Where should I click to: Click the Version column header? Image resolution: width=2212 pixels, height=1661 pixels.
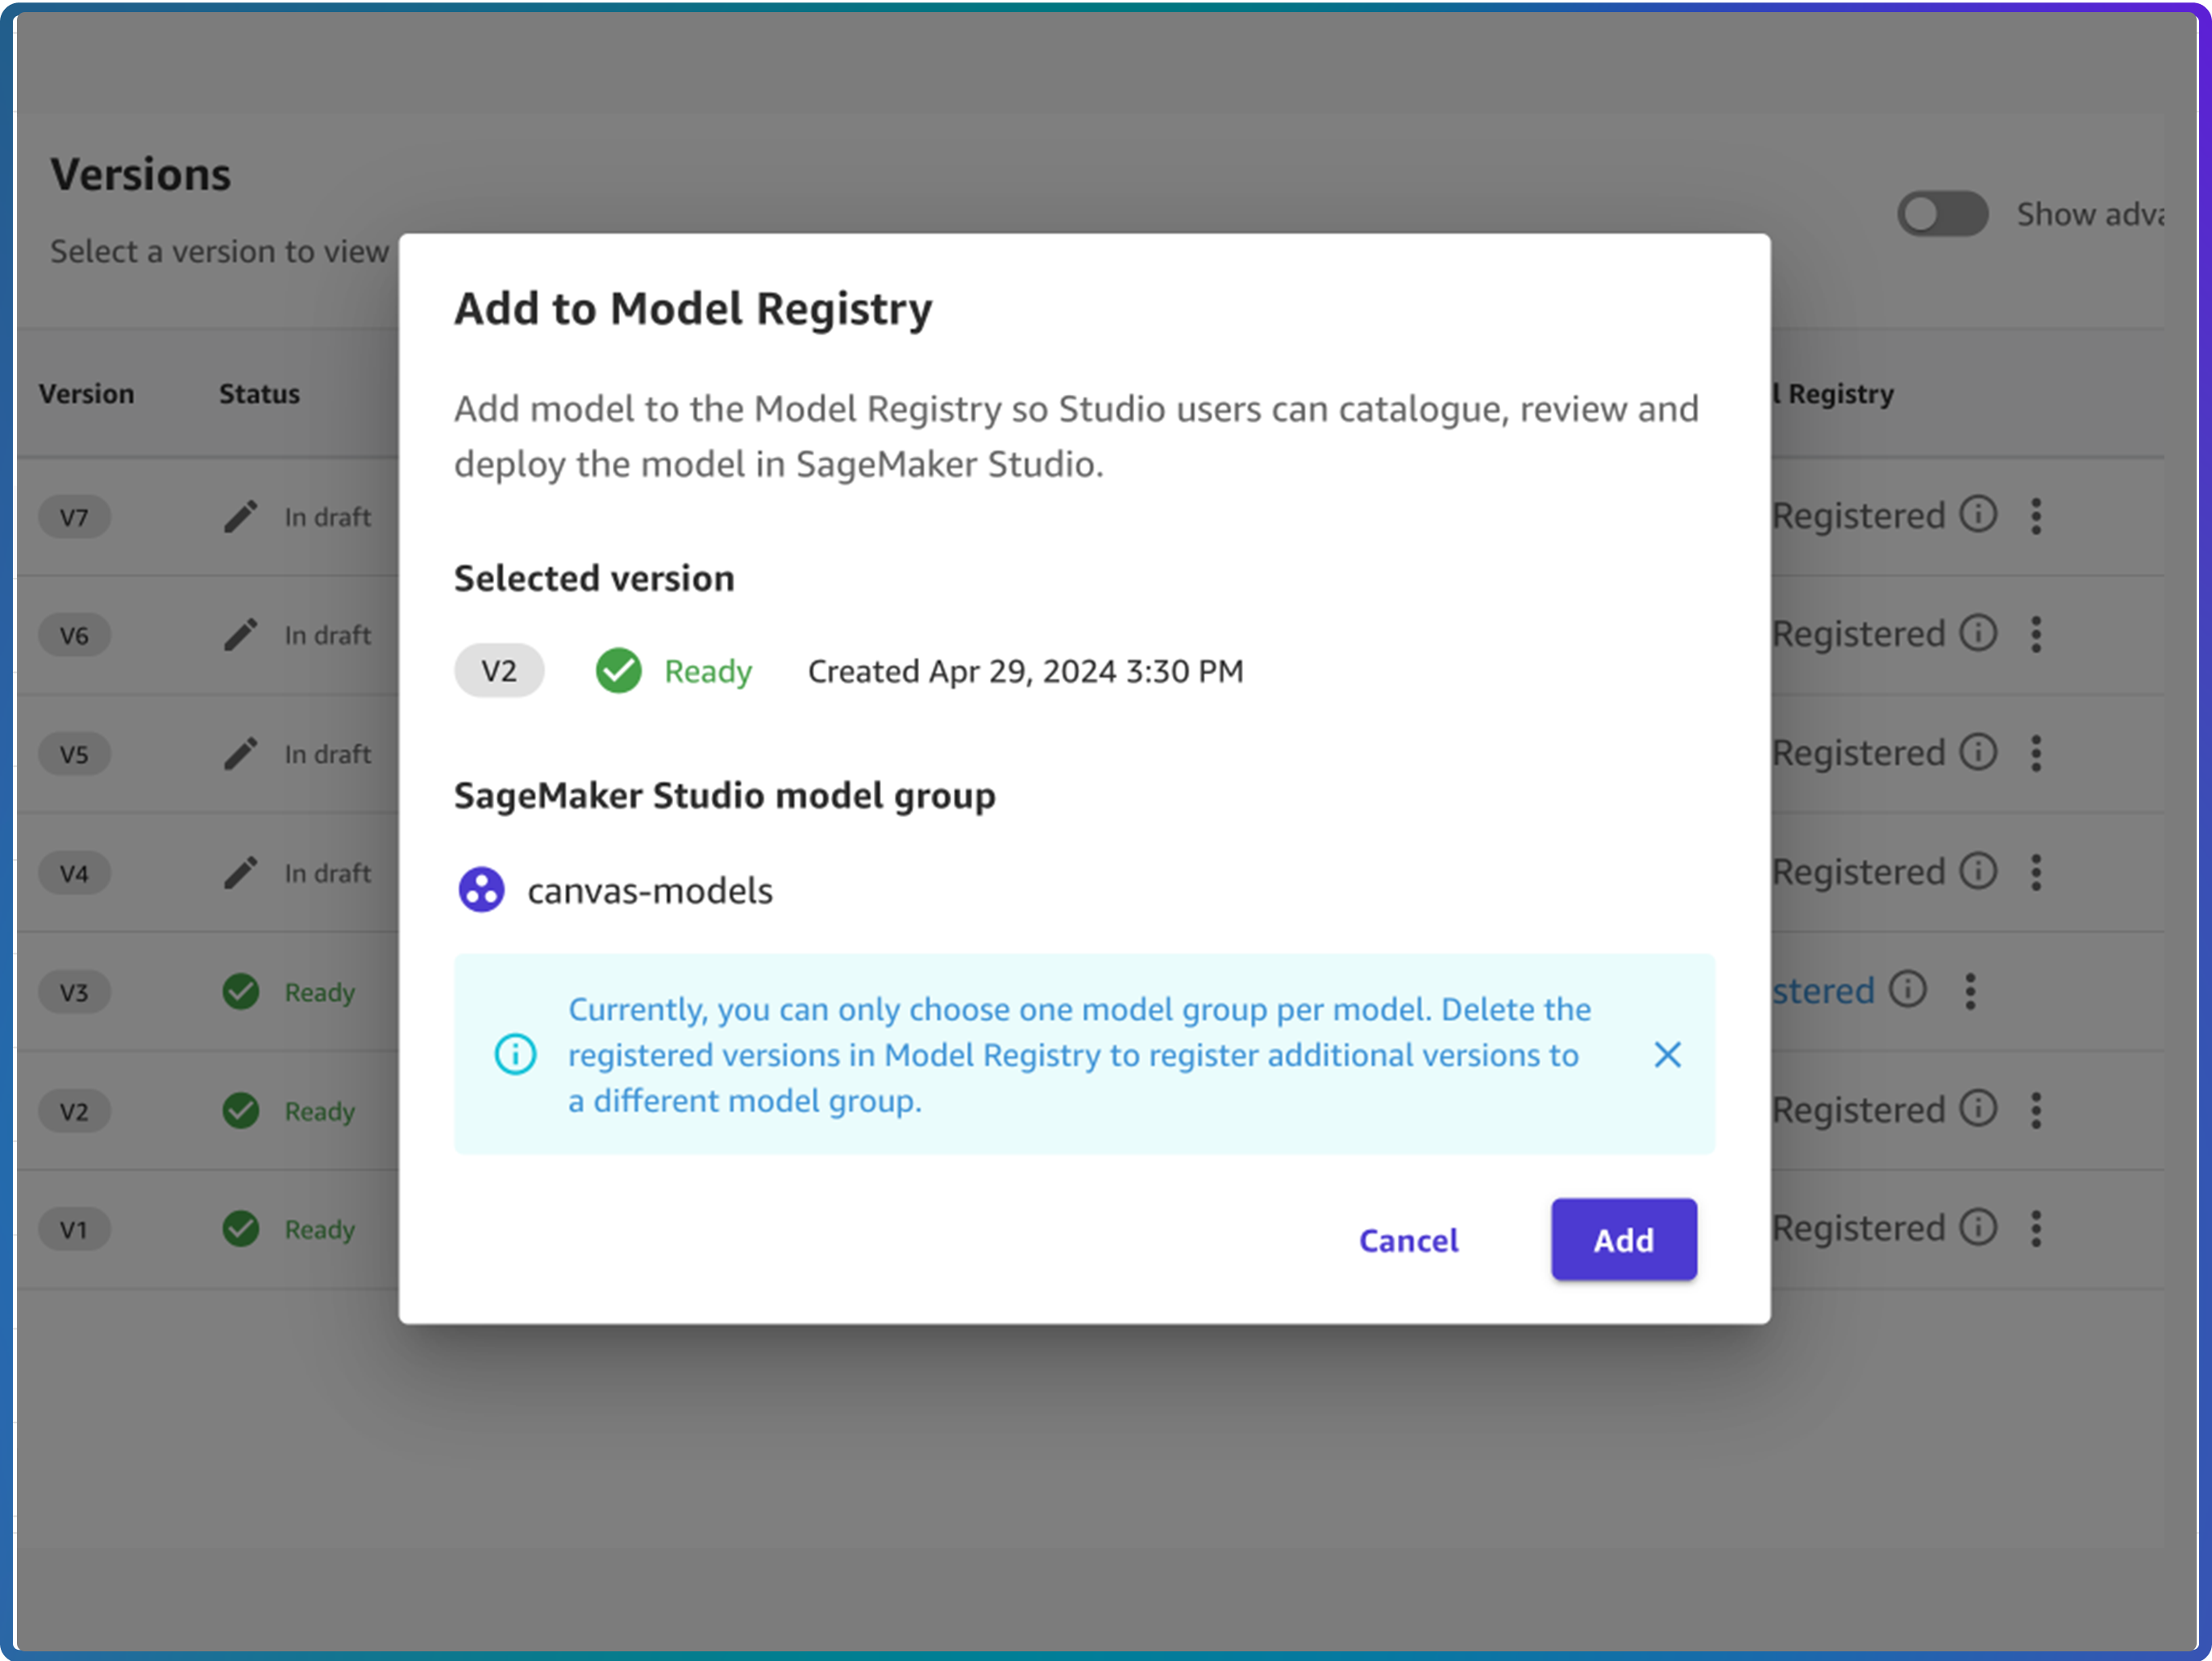(x=86, y=394)
